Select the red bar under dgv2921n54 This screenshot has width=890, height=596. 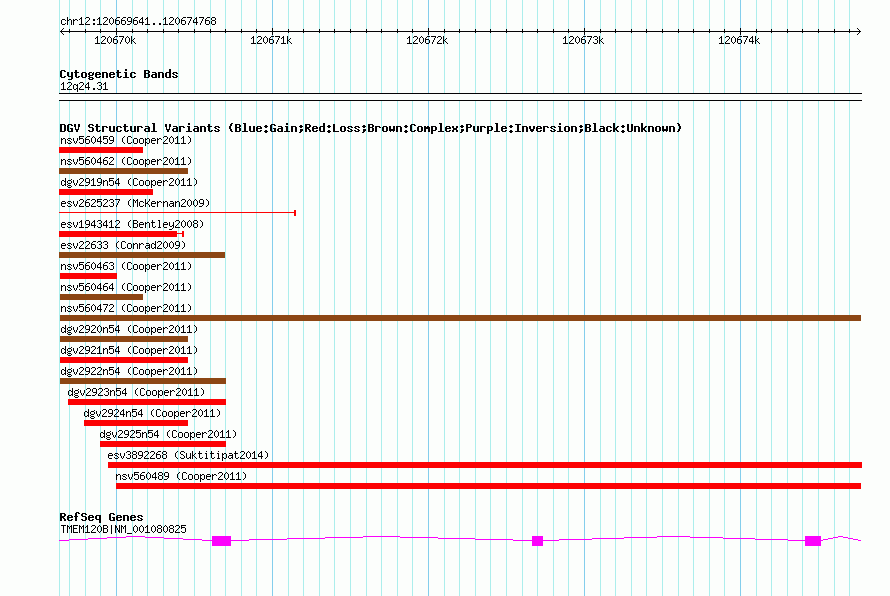[123, 360]
